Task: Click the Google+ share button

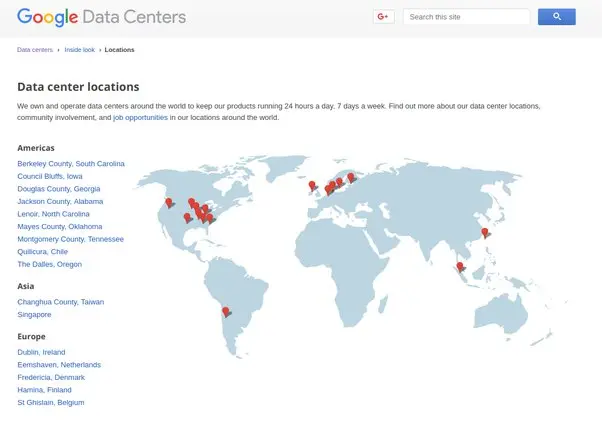Action: (384, 17)
